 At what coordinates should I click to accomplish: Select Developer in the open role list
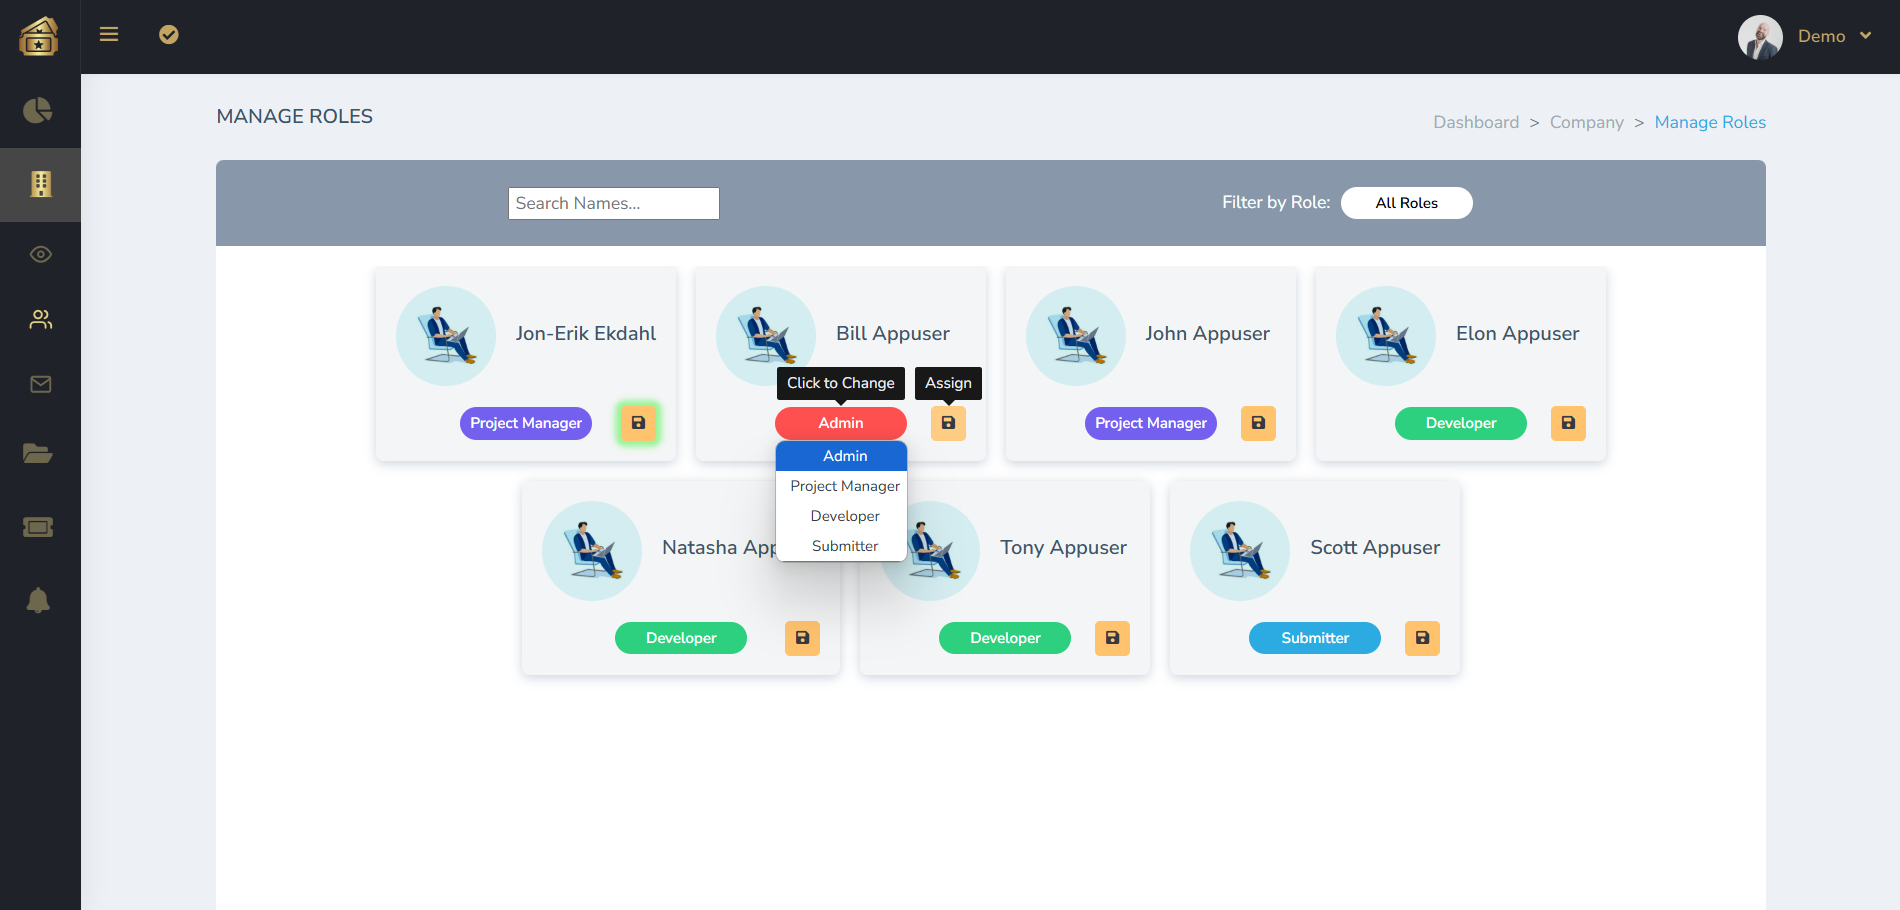point(842,516)
